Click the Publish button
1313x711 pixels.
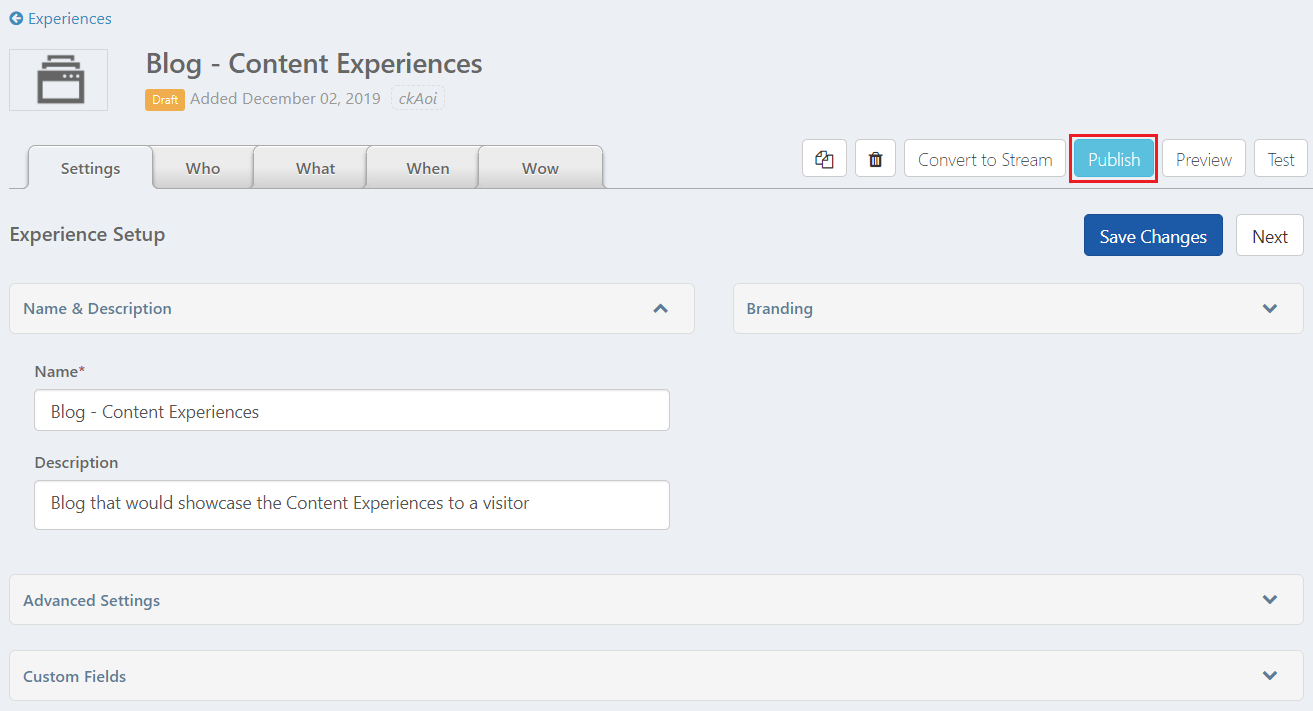(x=1114, y=159)
